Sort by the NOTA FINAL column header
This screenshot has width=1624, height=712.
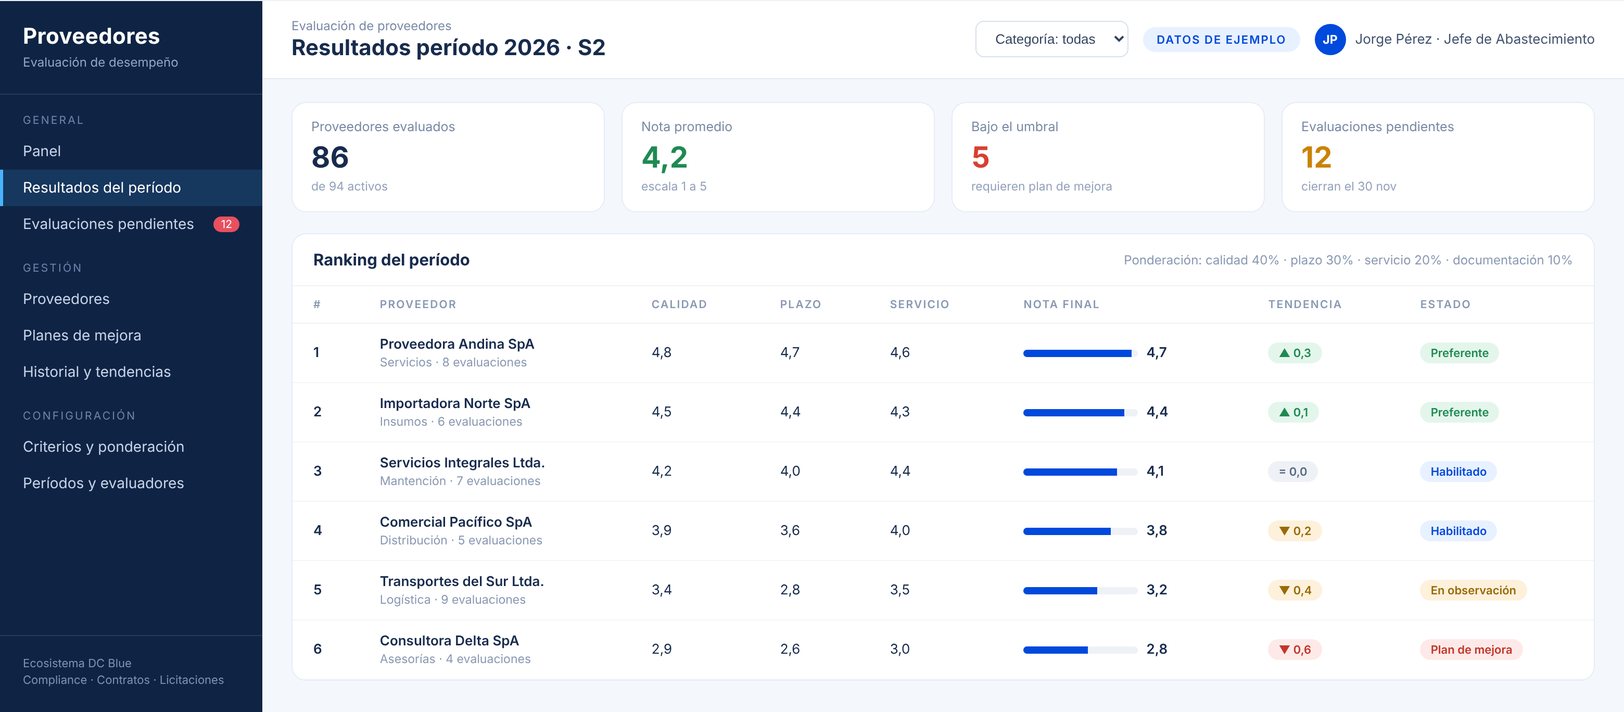coord(1061,304)
